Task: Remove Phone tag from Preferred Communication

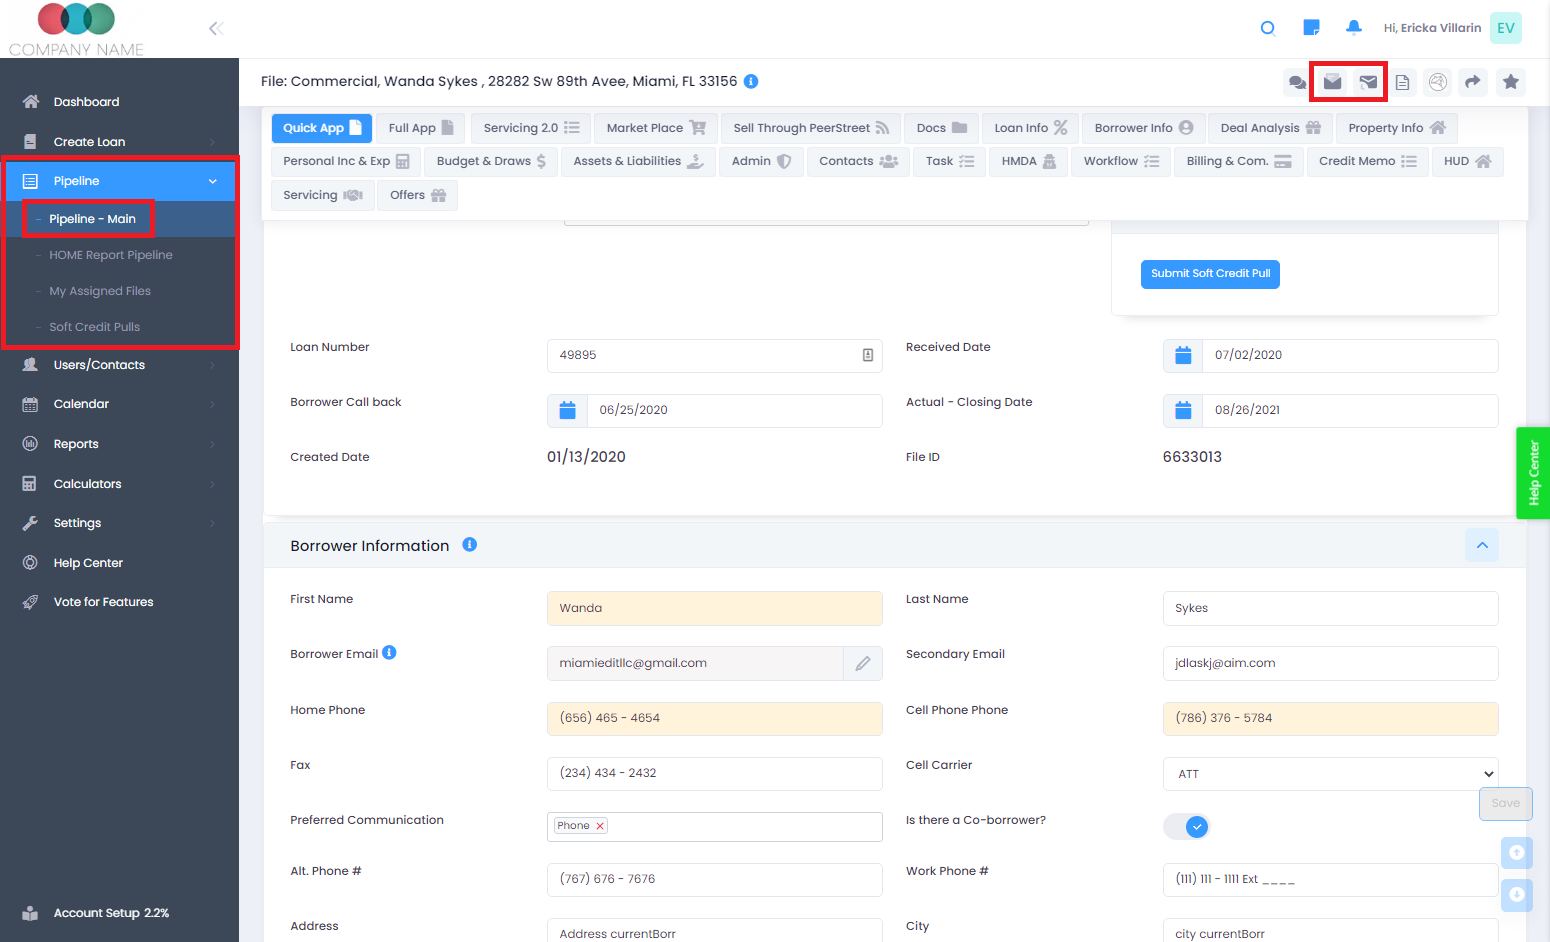Action: click(600, 826)
